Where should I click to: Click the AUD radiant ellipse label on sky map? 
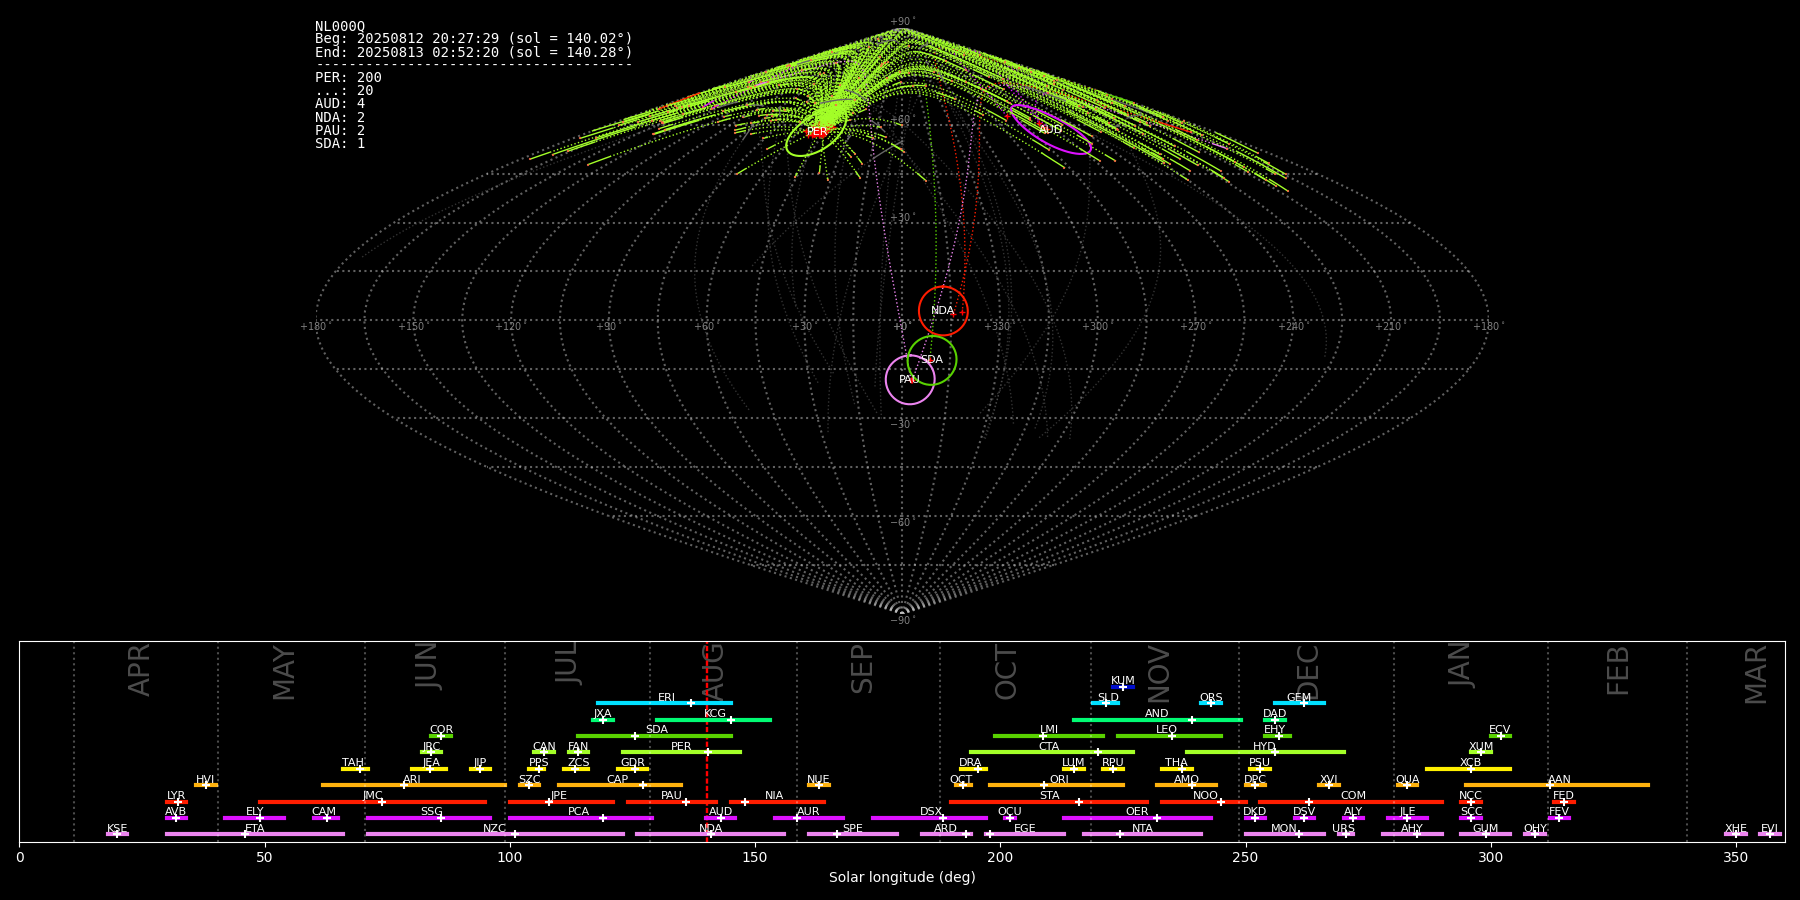click(x=1050, y=130)
